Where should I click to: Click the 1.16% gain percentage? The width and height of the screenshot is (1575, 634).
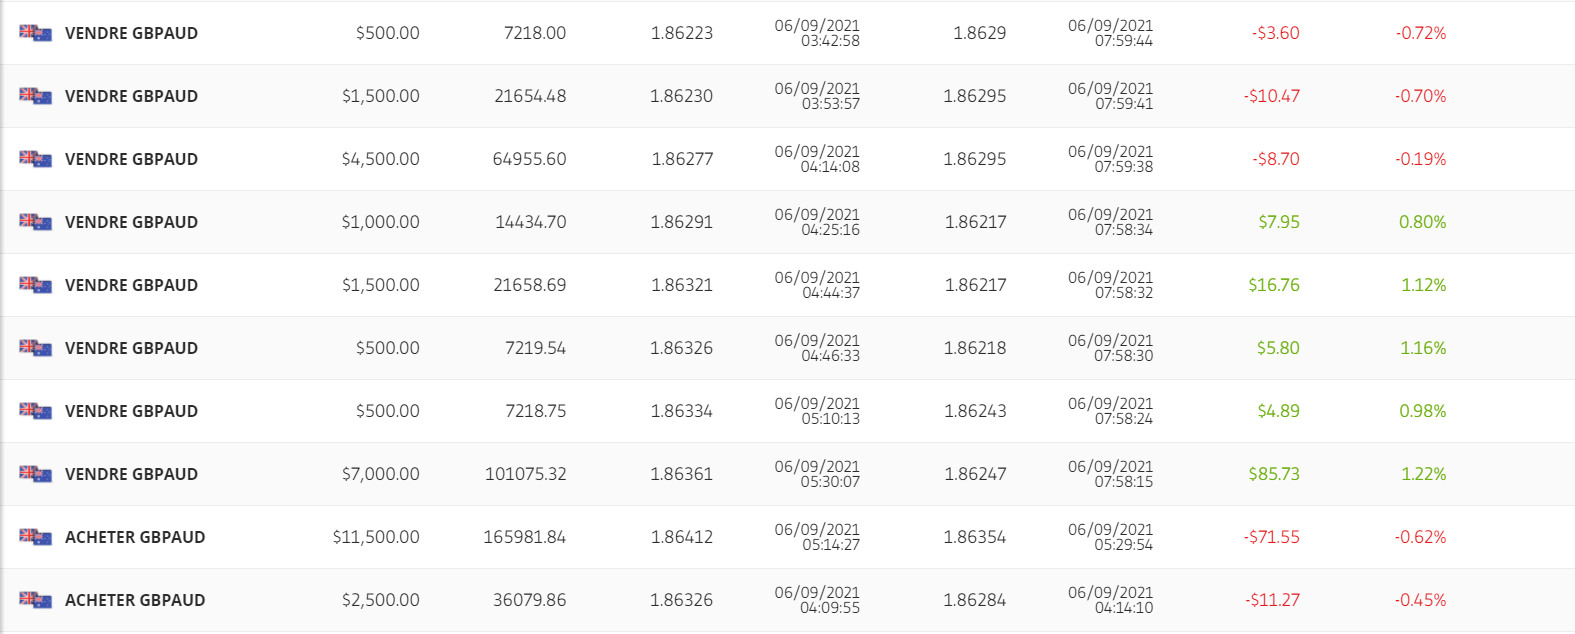coord(1422,348)
